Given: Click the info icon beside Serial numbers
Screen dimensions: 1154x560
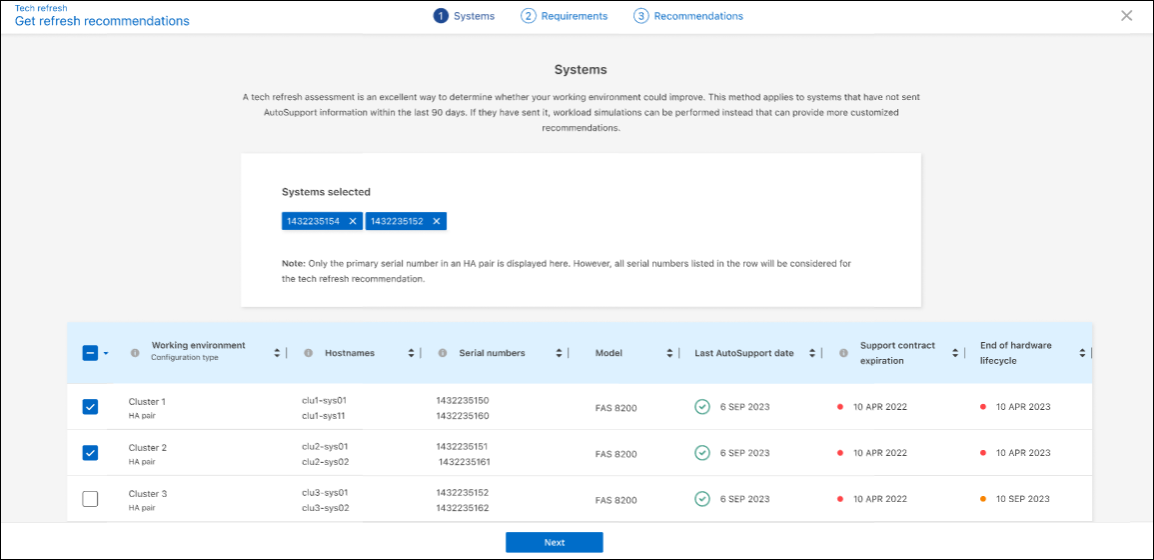Looking at the screenshot, I should pos(442,353).
